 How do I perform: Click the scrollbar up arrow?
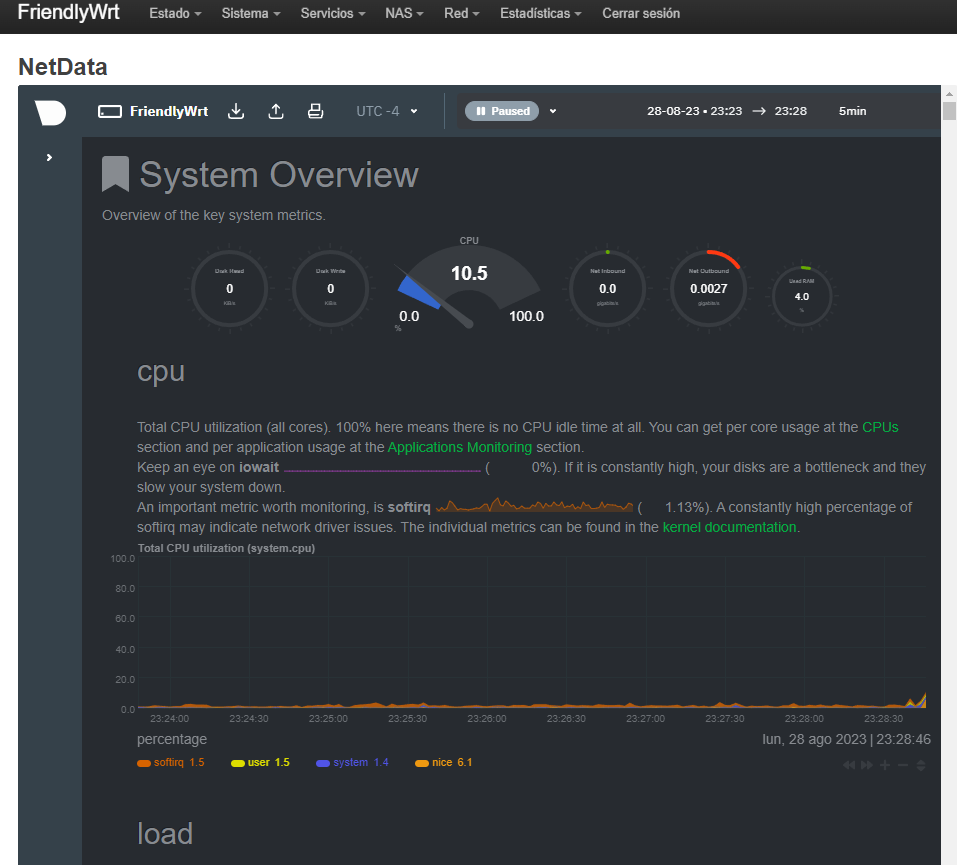tap(949, 94)
